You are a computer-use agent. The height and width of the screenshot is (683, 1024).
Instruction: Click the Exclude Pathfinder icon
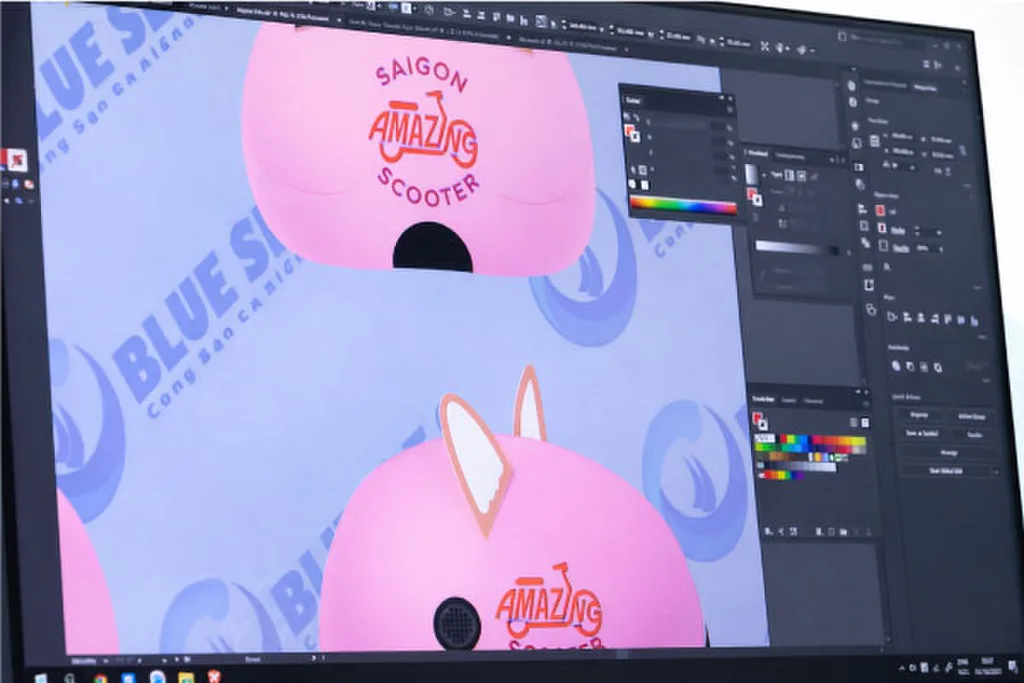938,368
